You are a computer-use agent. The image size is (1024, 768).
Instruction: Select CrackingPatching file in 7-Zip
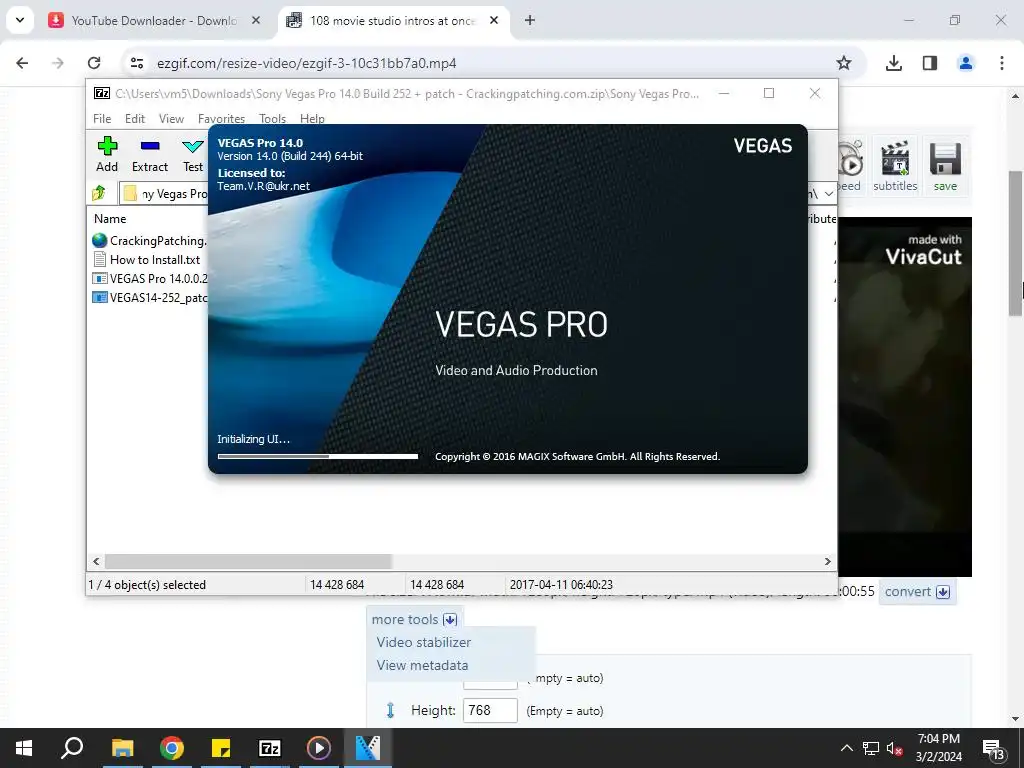149,240
